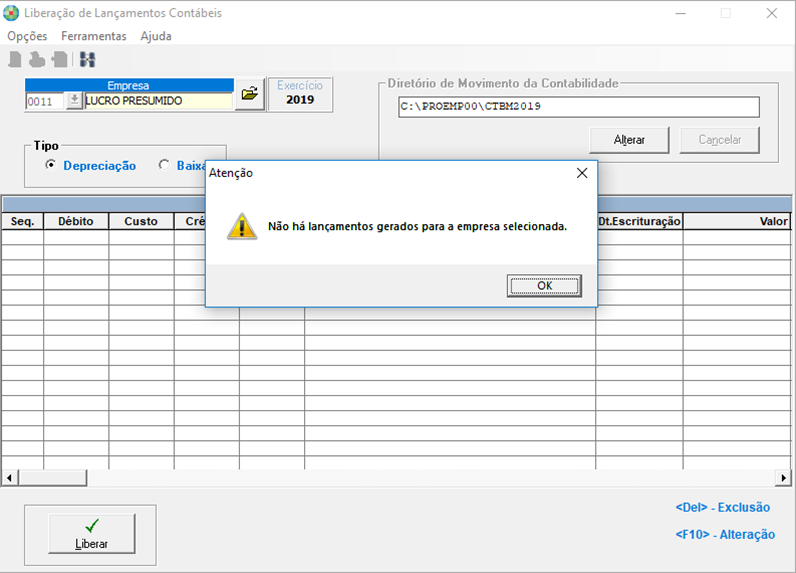The width and height of the screenshot is (796, 573).
Task: Confirm the Atenção dialog with OK
Action: [544, 286]
